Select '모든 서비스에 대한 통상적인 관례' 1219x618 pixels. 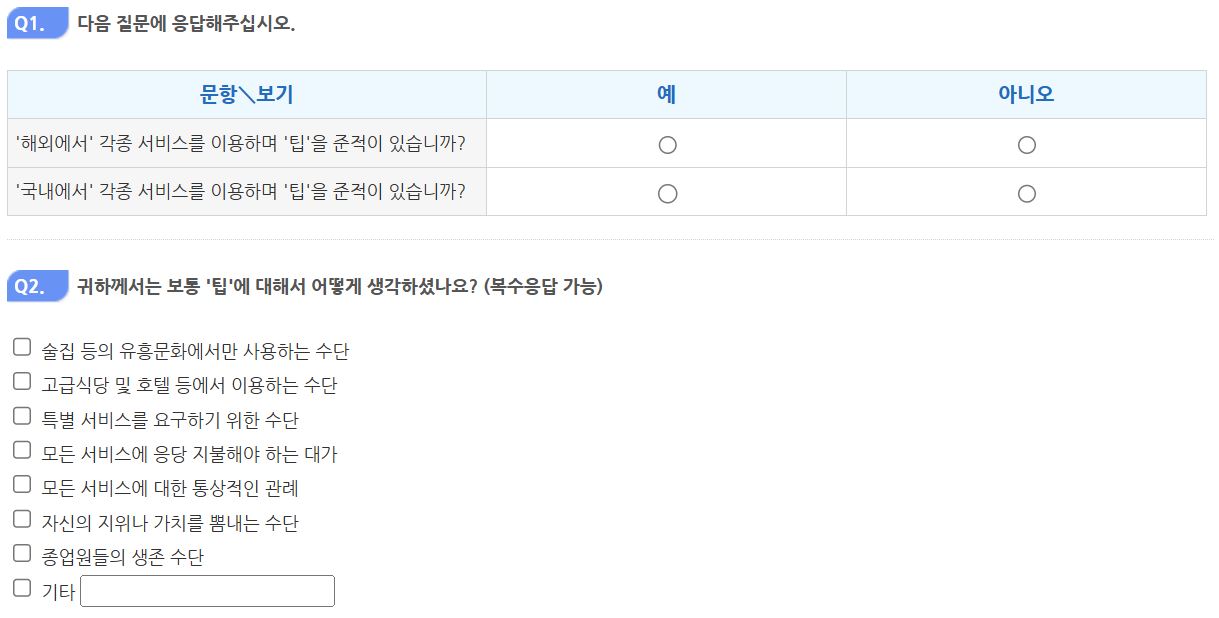tap(21, 487)
